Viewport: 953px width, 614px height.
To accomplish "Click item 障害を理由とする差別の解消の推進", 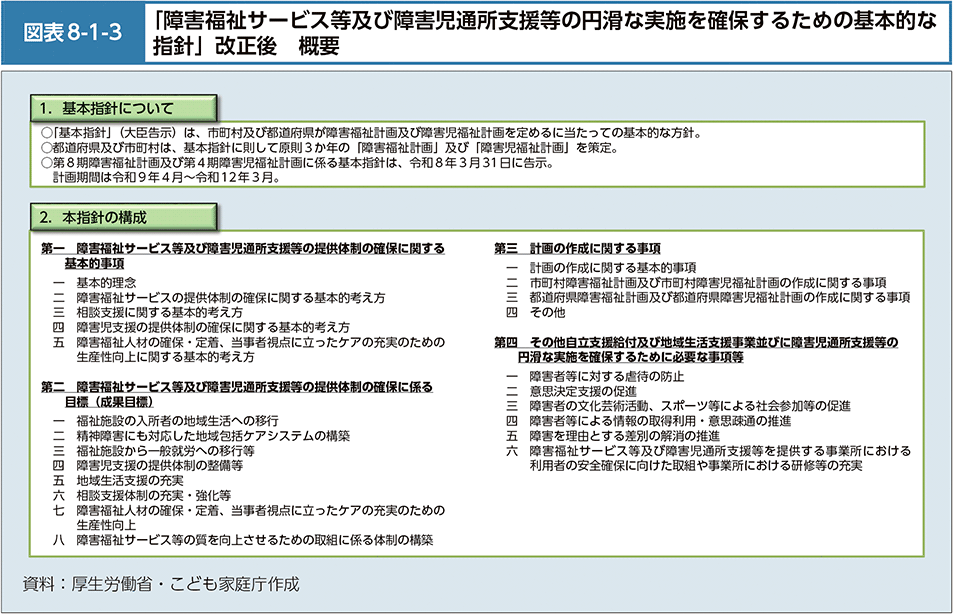I will coord(624,436).
